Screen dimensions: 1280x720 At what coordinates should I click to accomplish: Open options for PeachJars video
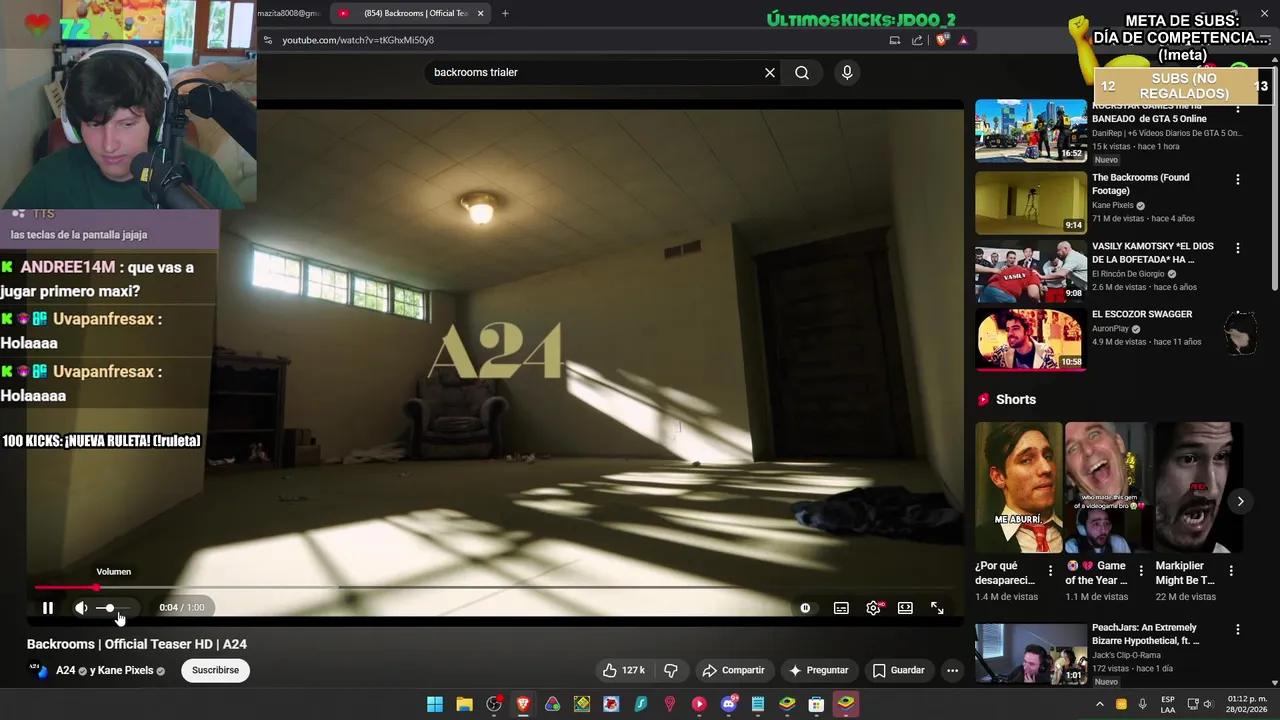click(1237, 630)
